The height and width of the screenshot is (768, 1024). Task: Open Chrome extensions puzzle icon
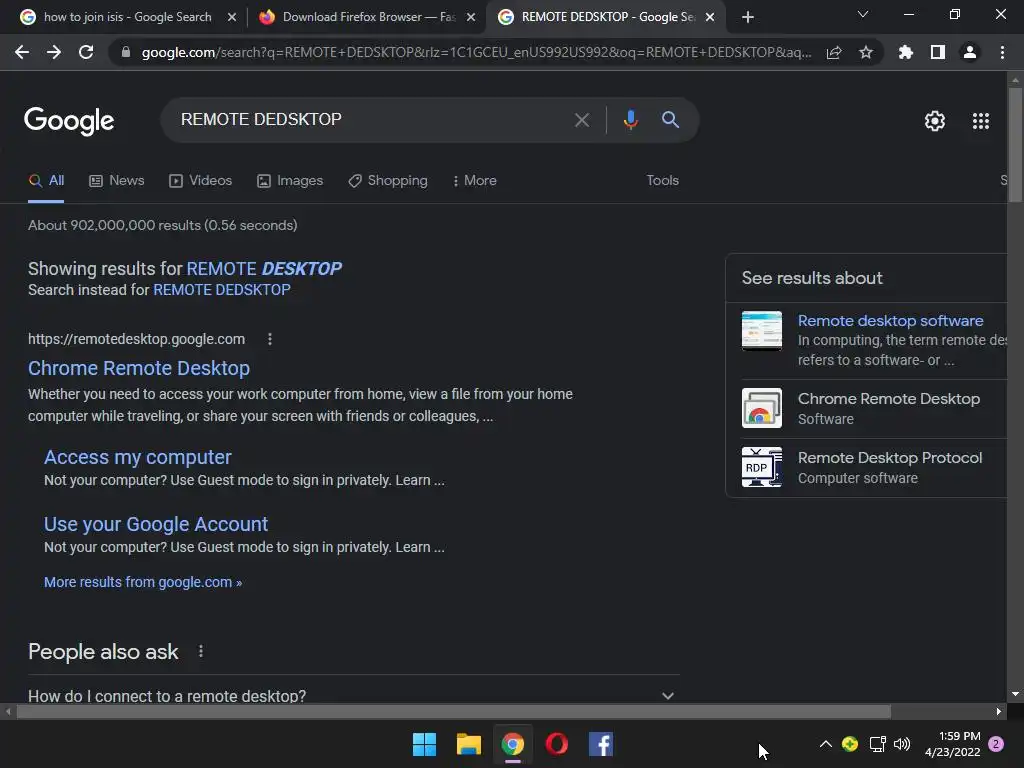point(906,52)
